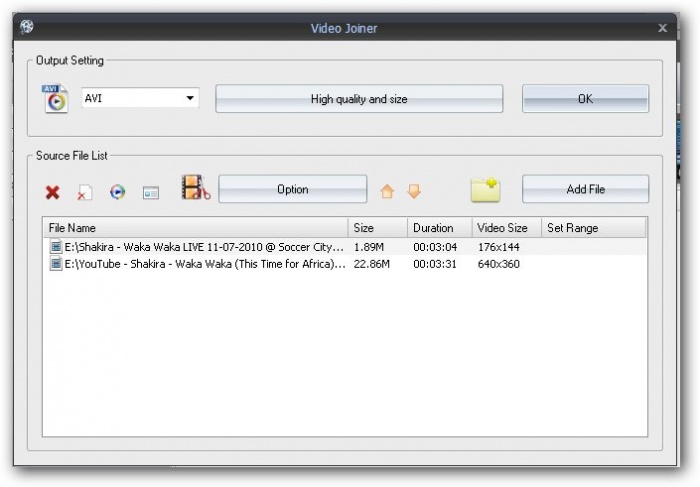700x487 pixels.
Task: Click the red X remove file icon
Action: click(x=52, y=192)
